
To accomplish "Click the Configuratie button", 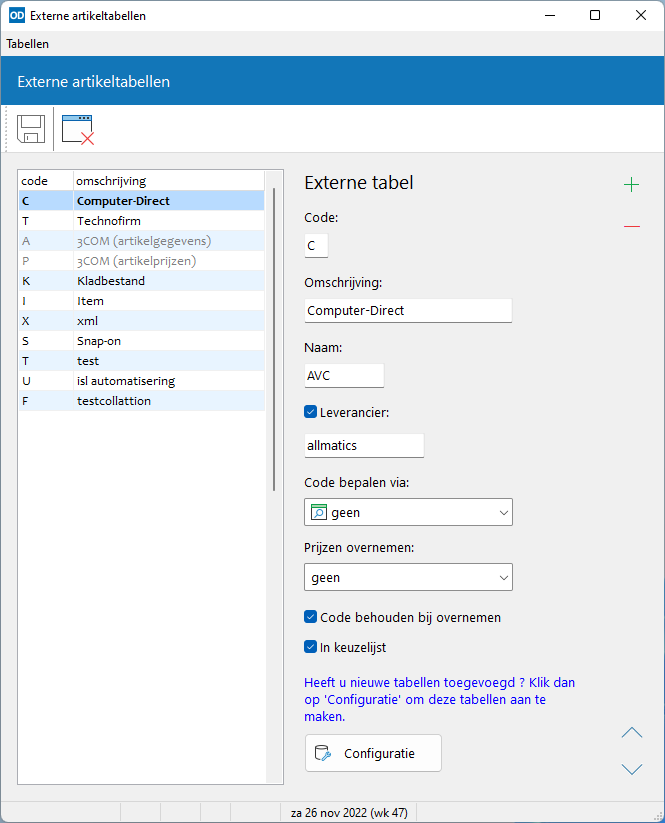I will point(373,753).
